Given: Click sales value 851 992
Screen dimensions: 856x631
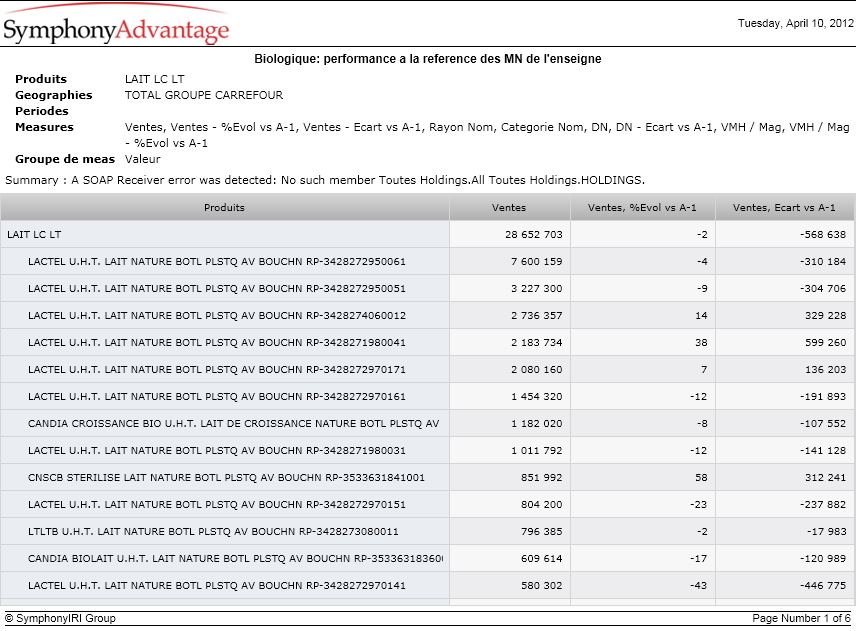Looking at the screenshot, I should click(x=541, y=478).
